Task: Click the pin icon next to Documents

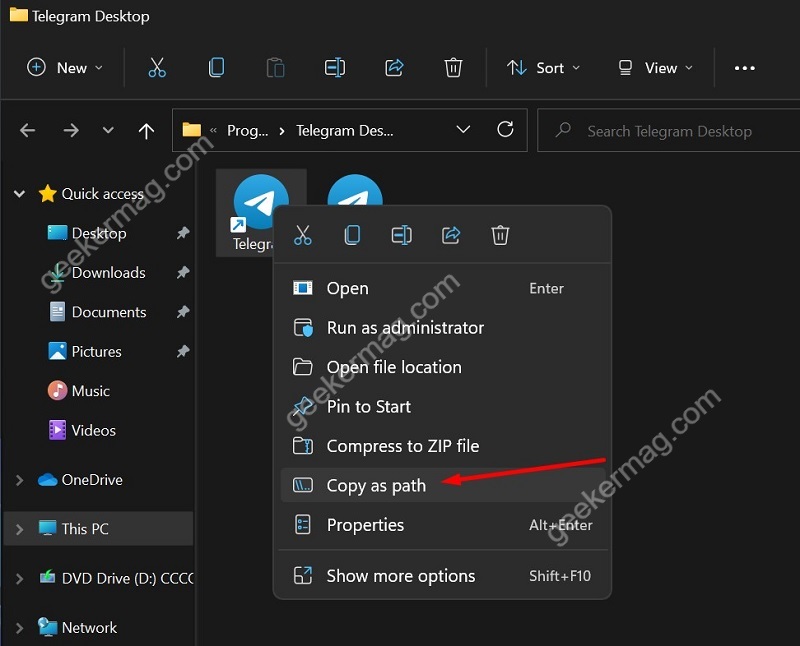Action: click(183, 312)
